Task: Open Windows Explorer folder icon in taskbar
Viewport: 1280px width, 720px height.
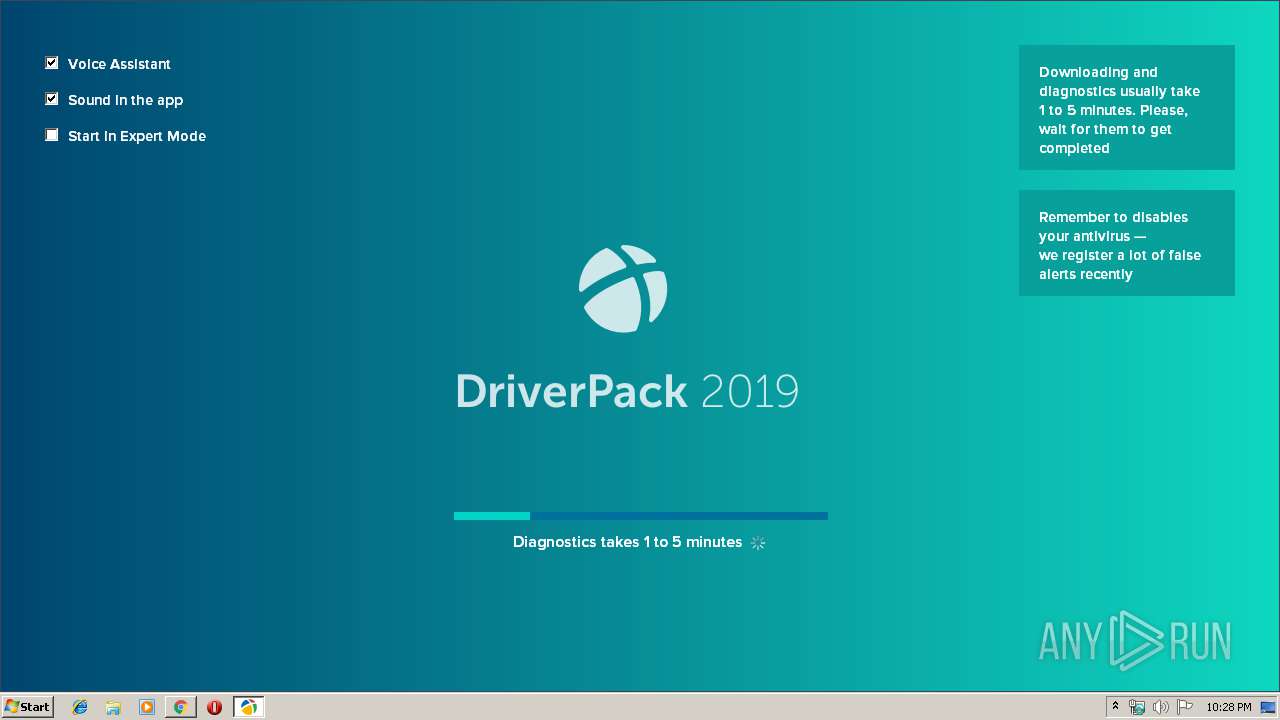Action: tap(113, 707)
